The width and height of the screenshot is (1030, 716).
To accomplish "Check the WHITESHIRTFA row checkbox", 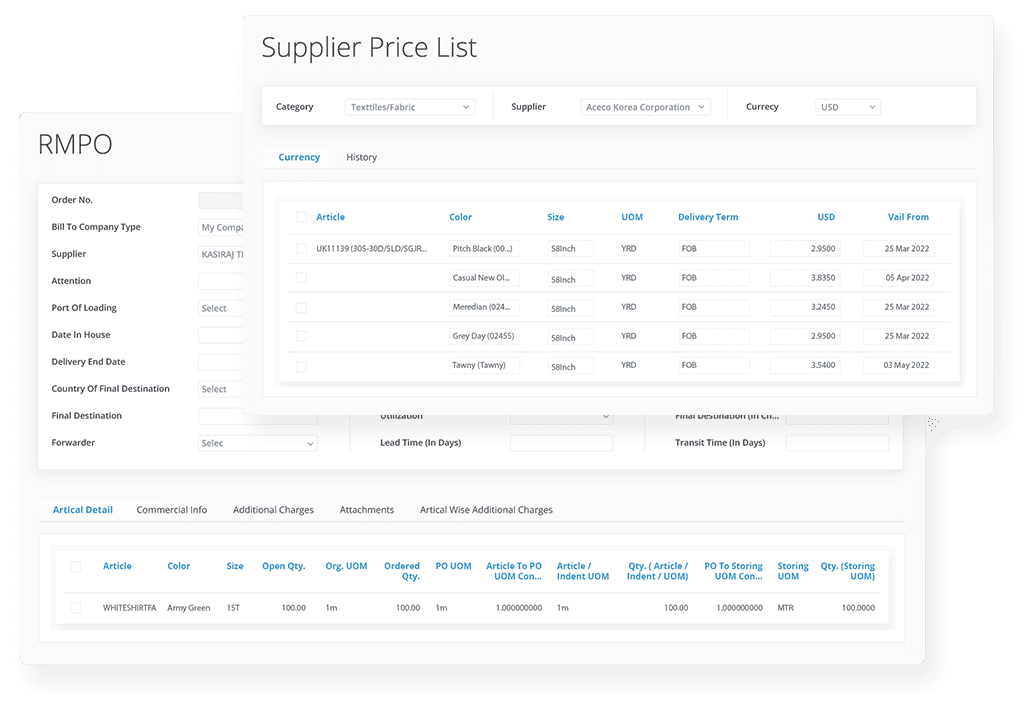I will 76,608.
